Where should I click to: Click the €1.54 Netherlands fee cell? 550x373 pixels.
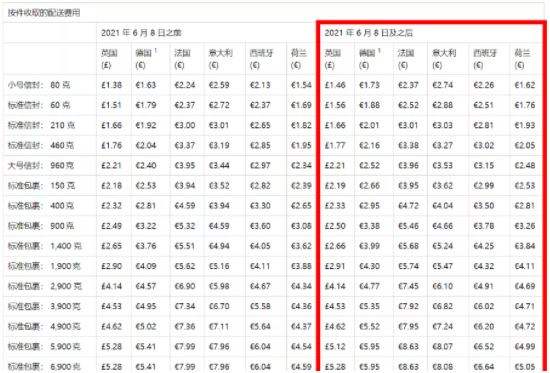[x=301, y=85]
